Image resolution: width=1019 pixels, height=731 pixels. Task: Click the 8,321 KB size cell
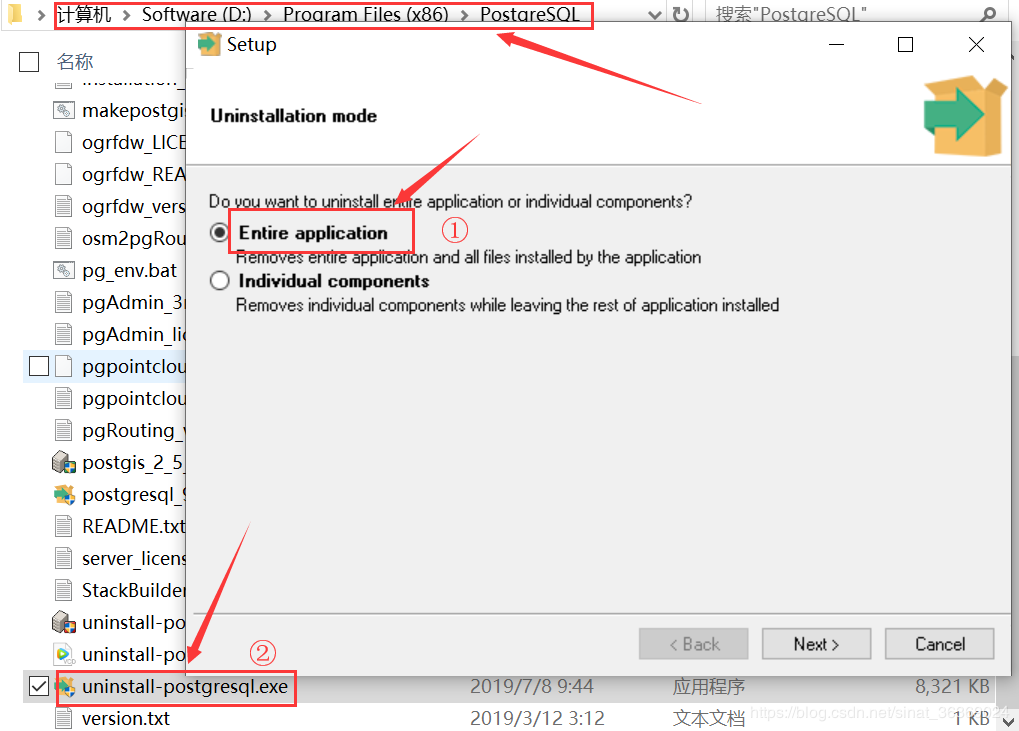pos(952,686)
